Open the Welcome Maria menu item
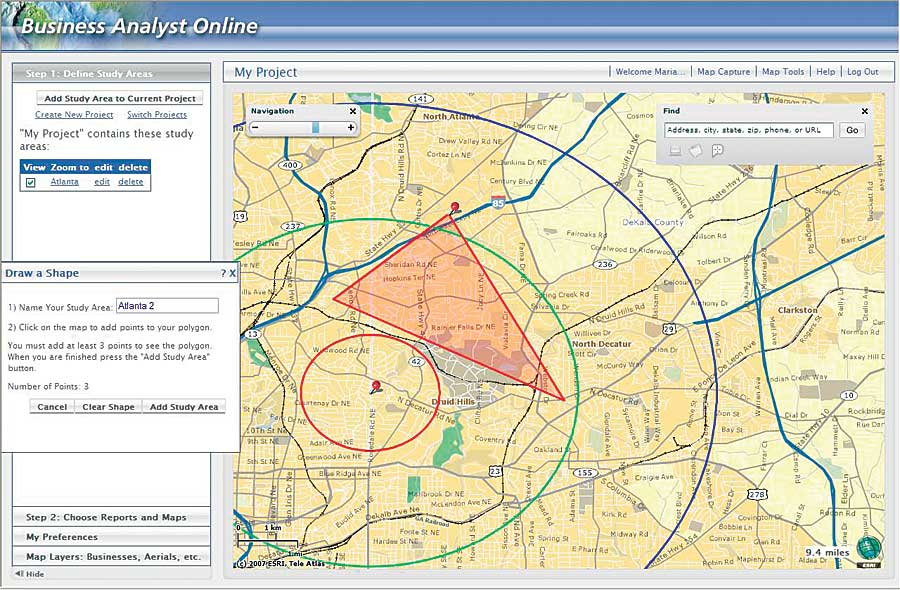900x590 pixels. point(650,72)
